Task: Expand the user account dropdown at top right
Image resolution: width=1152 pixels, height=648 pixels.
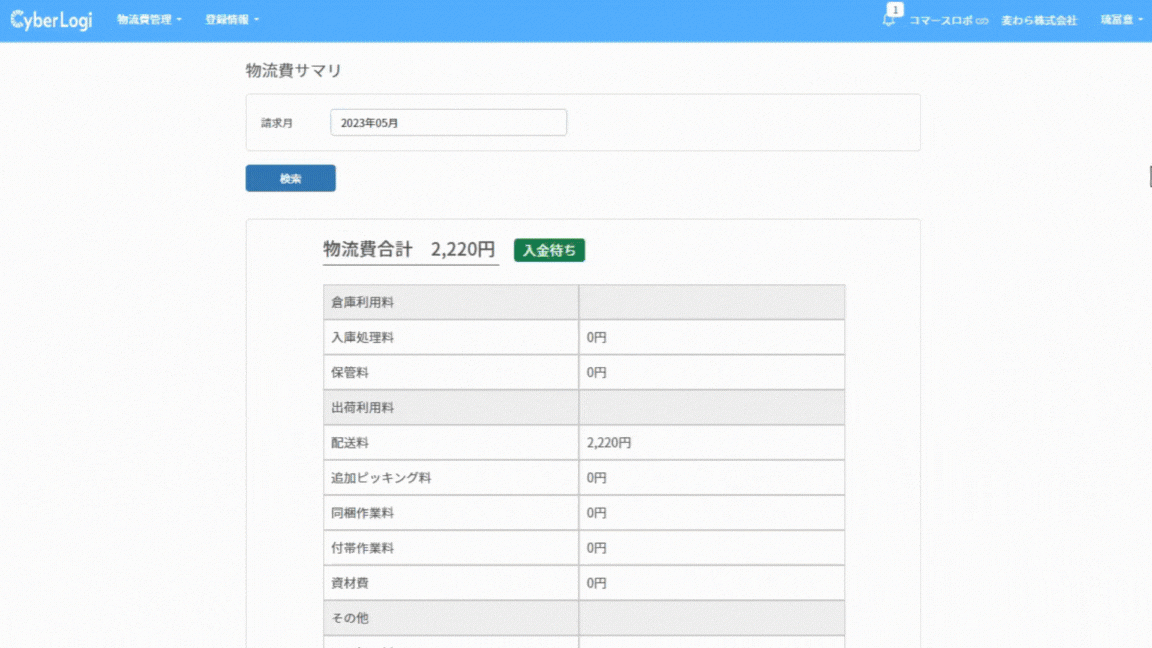Action: pyautogui.click(x=1121, y=20)
